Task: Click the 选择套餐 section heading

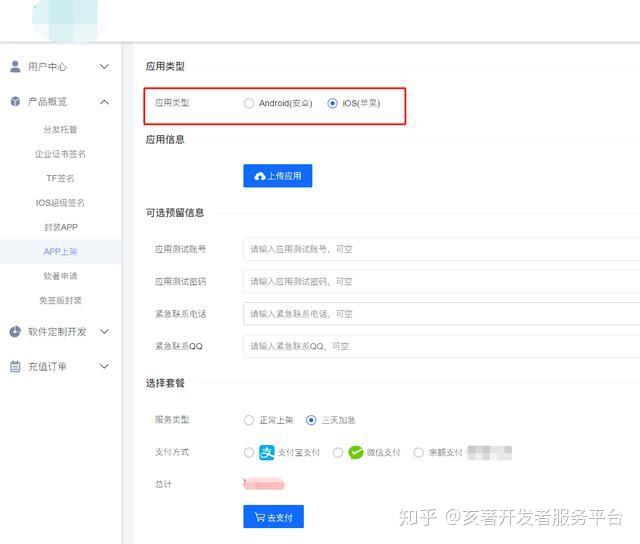Action: tap(165, 383)
